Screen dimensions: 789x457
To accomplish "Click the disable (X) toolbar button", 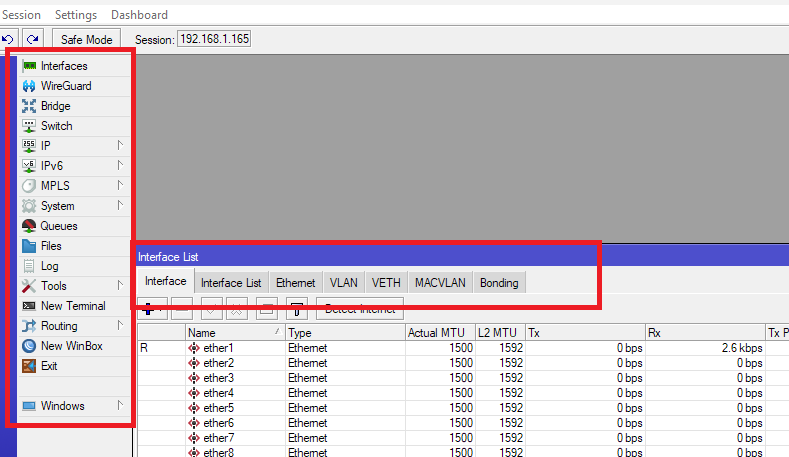I will [236, 309].
